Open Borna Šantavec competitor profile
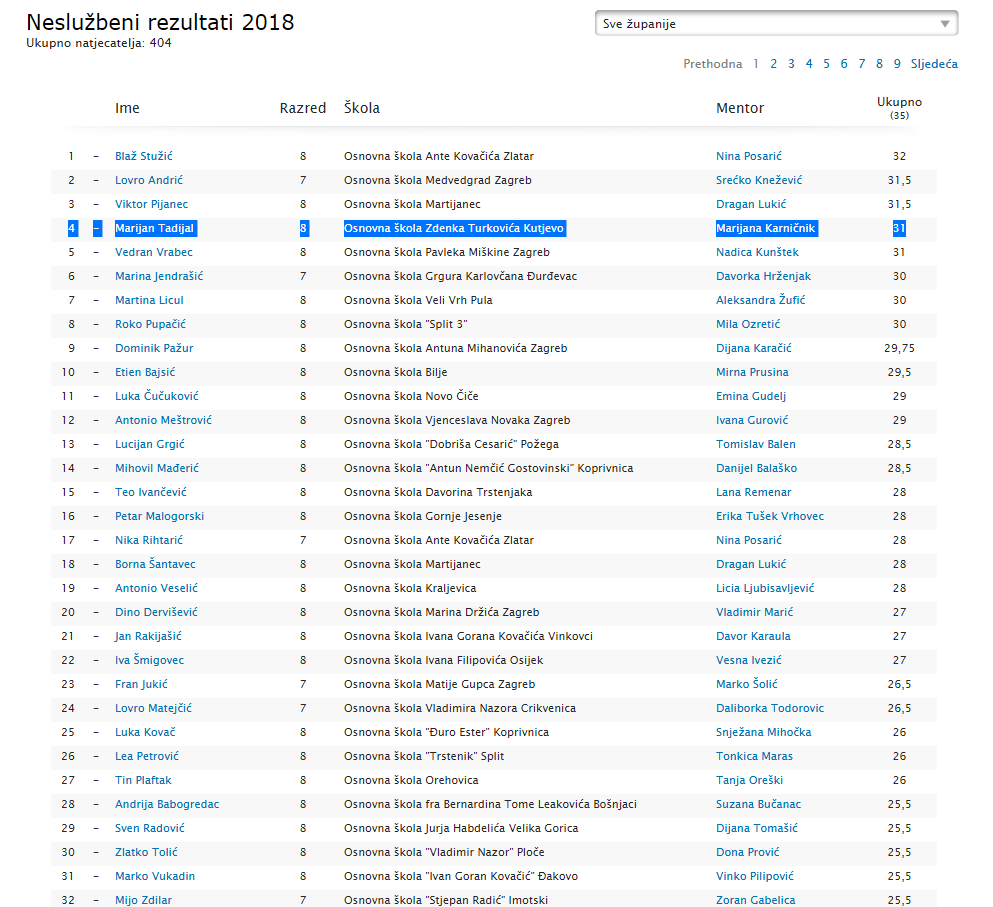The height and width of the screenshot is (907, 993). (x=155, y=564)
